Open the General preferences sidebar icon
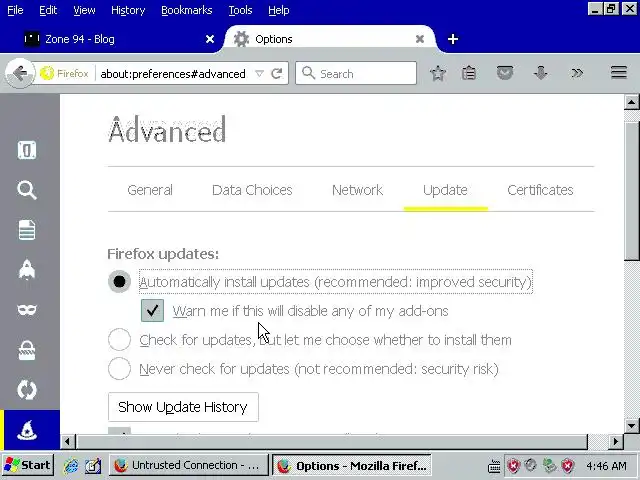This screenshot has height=480, width=640. [27, 150]
